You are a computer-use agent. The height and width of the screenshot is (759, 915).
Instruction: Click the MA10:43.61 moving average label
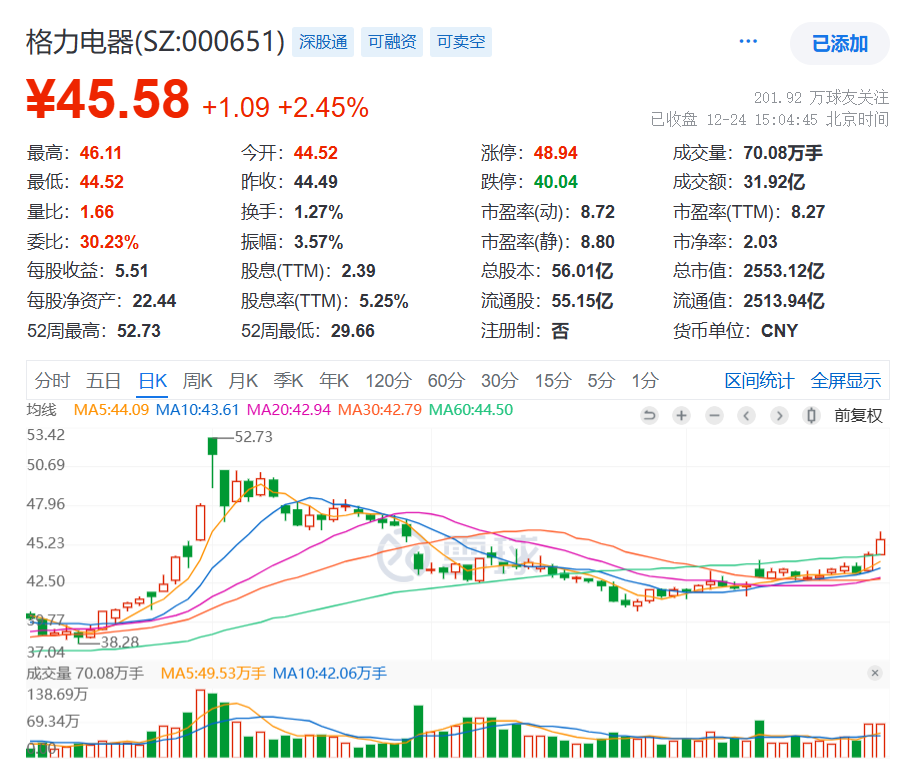pos(197,410)
